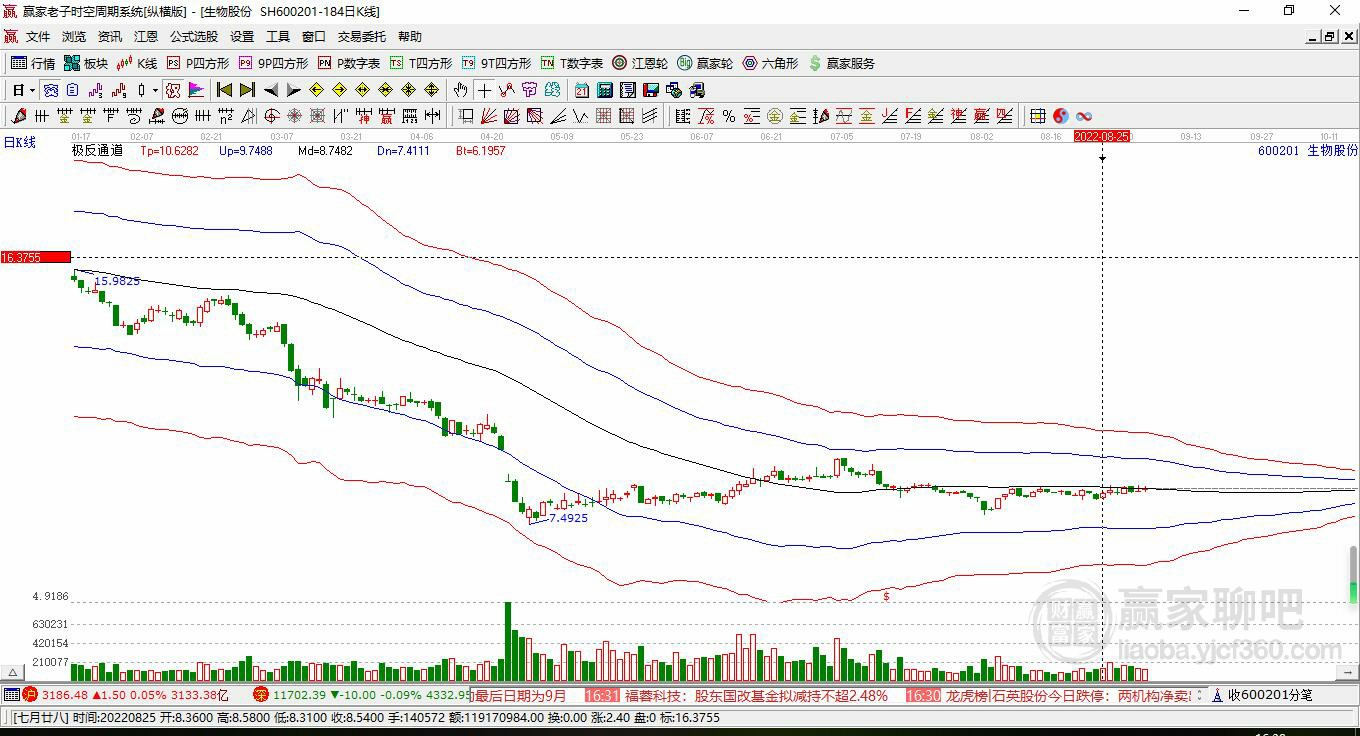This screenshot has height=736, width=1360.
Task: Select the red fan lines drawing tool
Action: 489,116
